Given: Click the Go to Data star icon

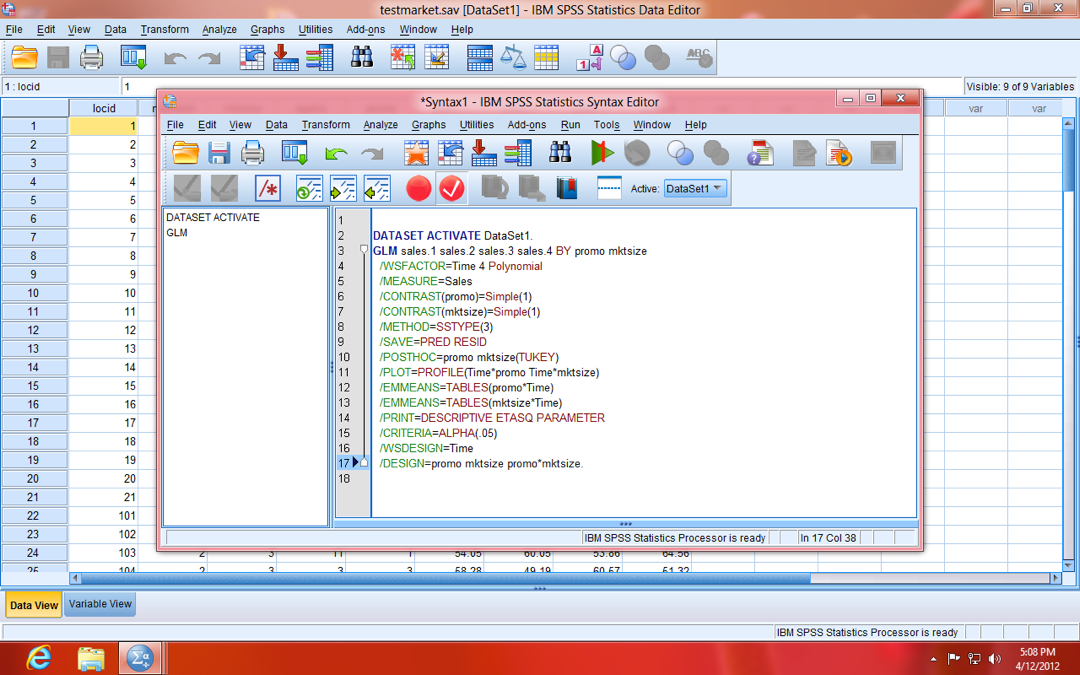Looking at the screenshot, I should point(416,152).
